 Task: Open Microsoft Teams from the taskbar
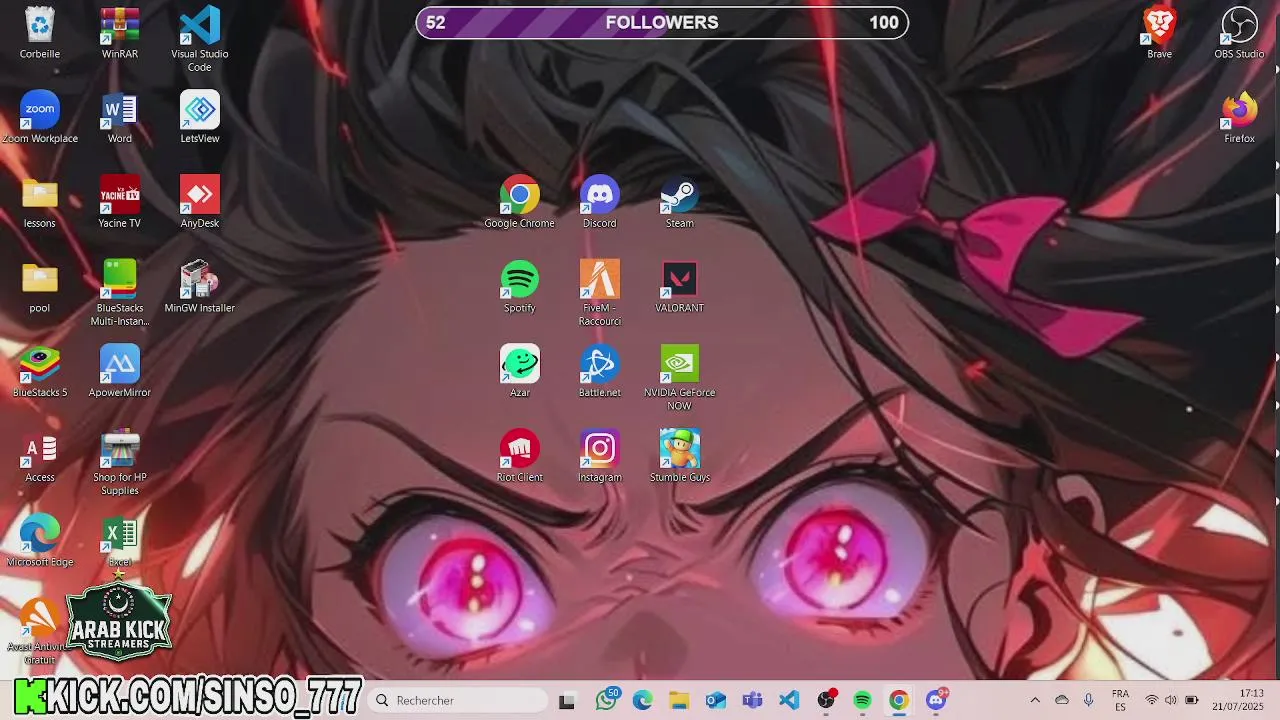[x=752, y=700]
